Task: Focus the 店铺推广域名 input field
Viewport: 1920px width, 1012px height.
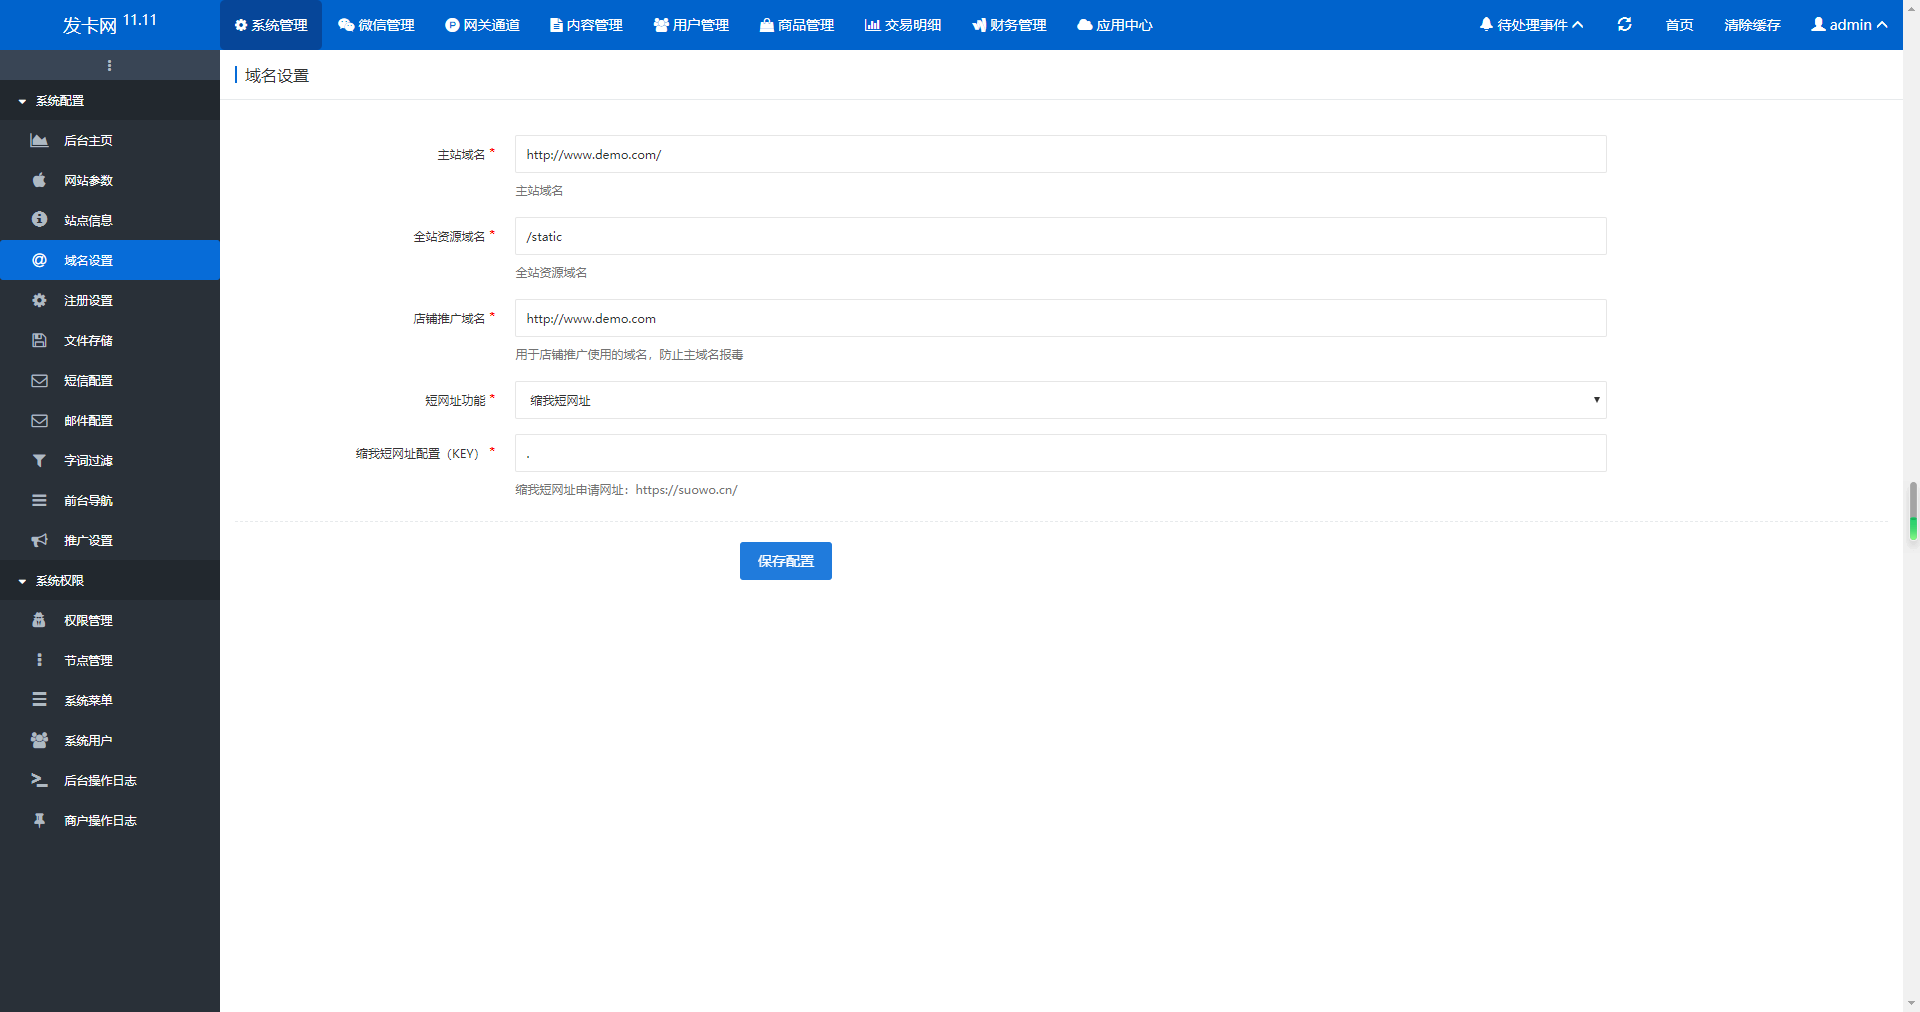Action: click(1060, 318)
